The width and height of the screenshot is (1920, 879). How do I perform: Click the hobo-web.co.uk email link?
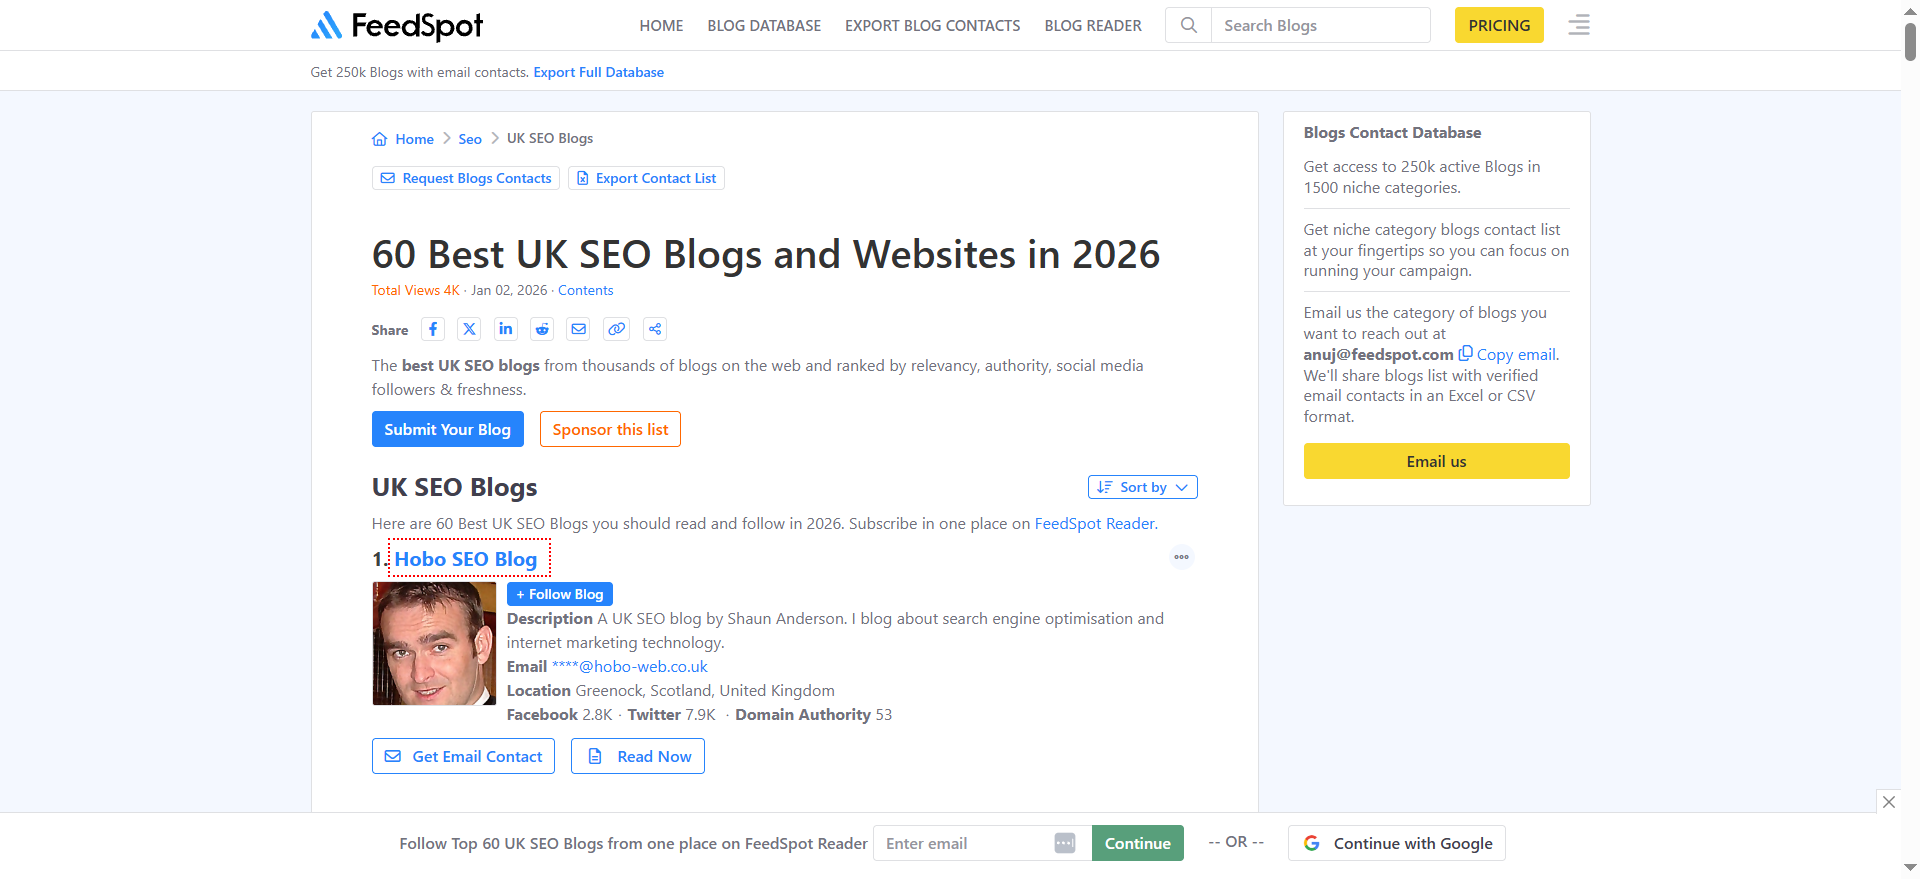629,667
